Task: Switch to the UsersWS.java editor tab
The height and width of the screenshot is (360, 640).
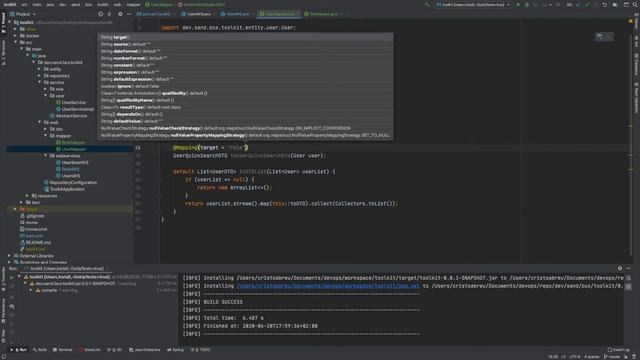Action: pyautogui.click(x=198, y=14)
